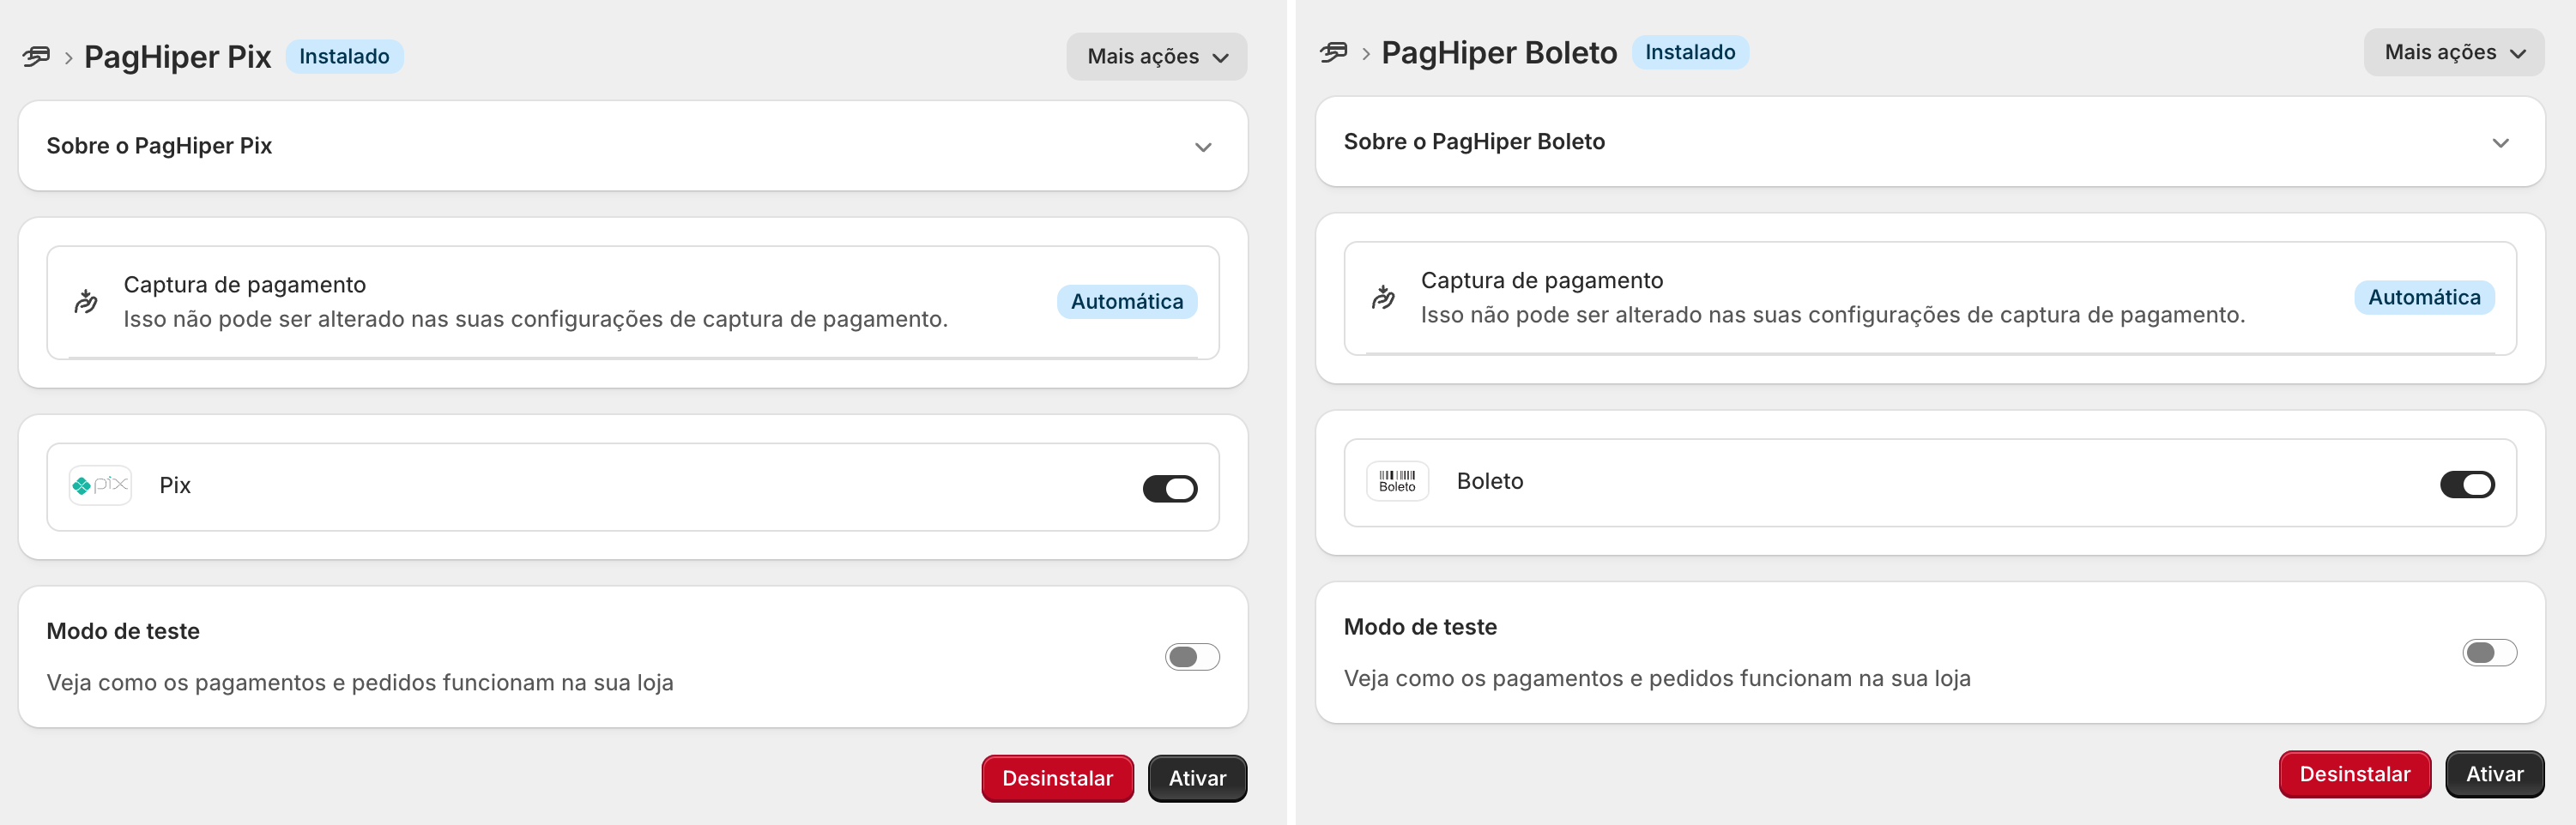Viewport: 2576px width, 825px height.
Task: Enable Modo de teste for PagHiper Boleto
Action: (x=2489, y=653)
